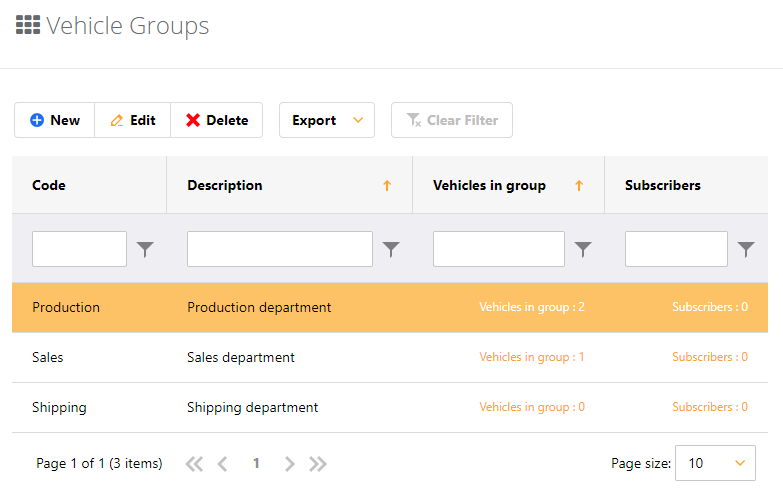This screenshot has width=783, height=503.
Task: Open Vehicles in group : 0 link
Action: click(x=532, y=407)
